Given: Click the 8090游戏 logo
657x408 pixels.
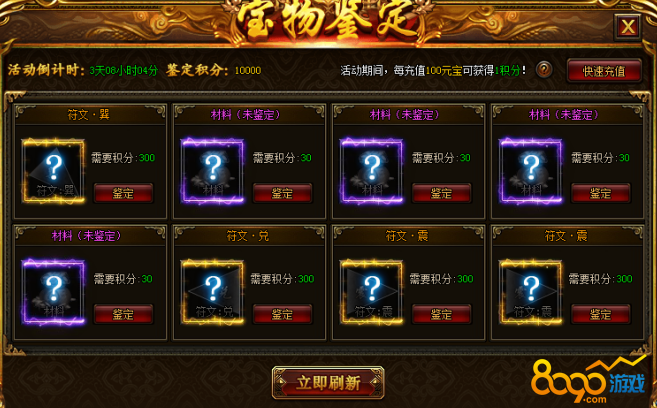Looking at the screenshot, I should [x=589, y=380].
